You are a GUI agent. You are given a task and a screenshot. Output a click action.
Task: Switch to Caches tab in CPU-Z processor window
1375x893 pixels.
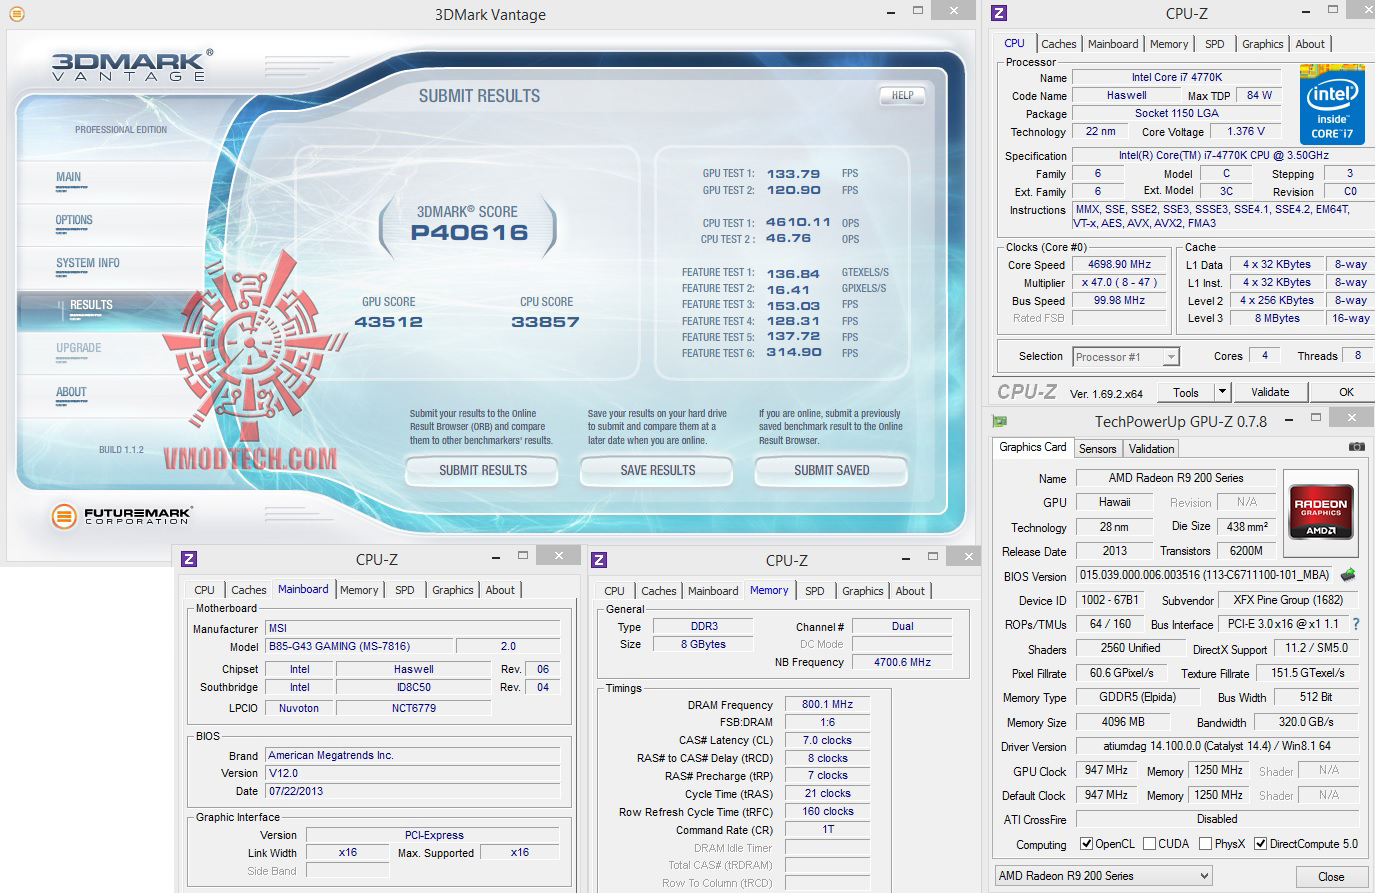(1058, 44)
